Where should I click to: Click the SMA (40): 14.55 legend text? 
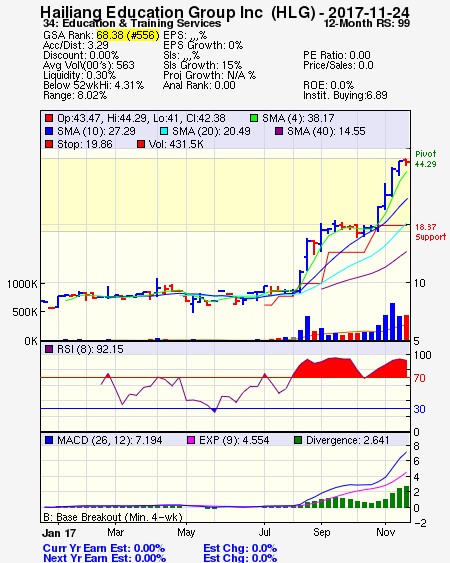tap(326, 131)
